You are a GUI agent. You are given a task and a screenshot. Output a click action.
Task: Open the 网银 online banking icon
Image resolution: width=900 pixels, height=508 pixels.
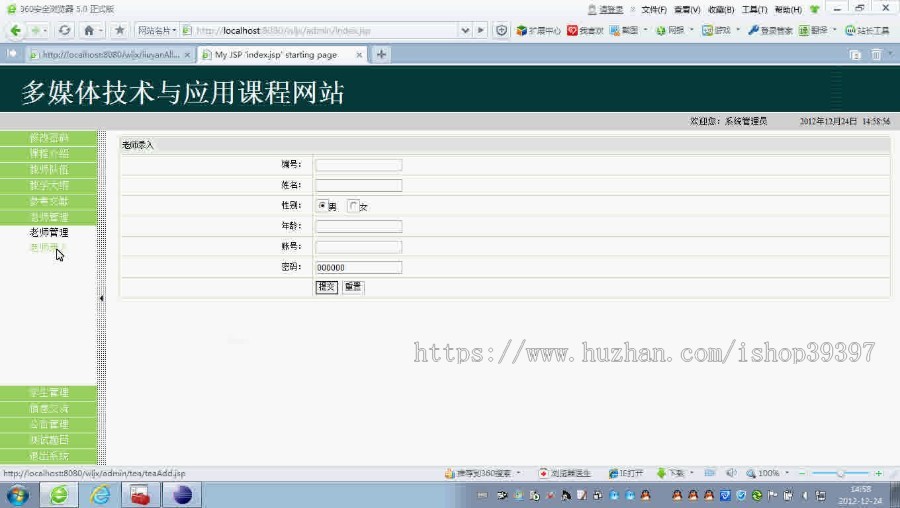(661, 30)
